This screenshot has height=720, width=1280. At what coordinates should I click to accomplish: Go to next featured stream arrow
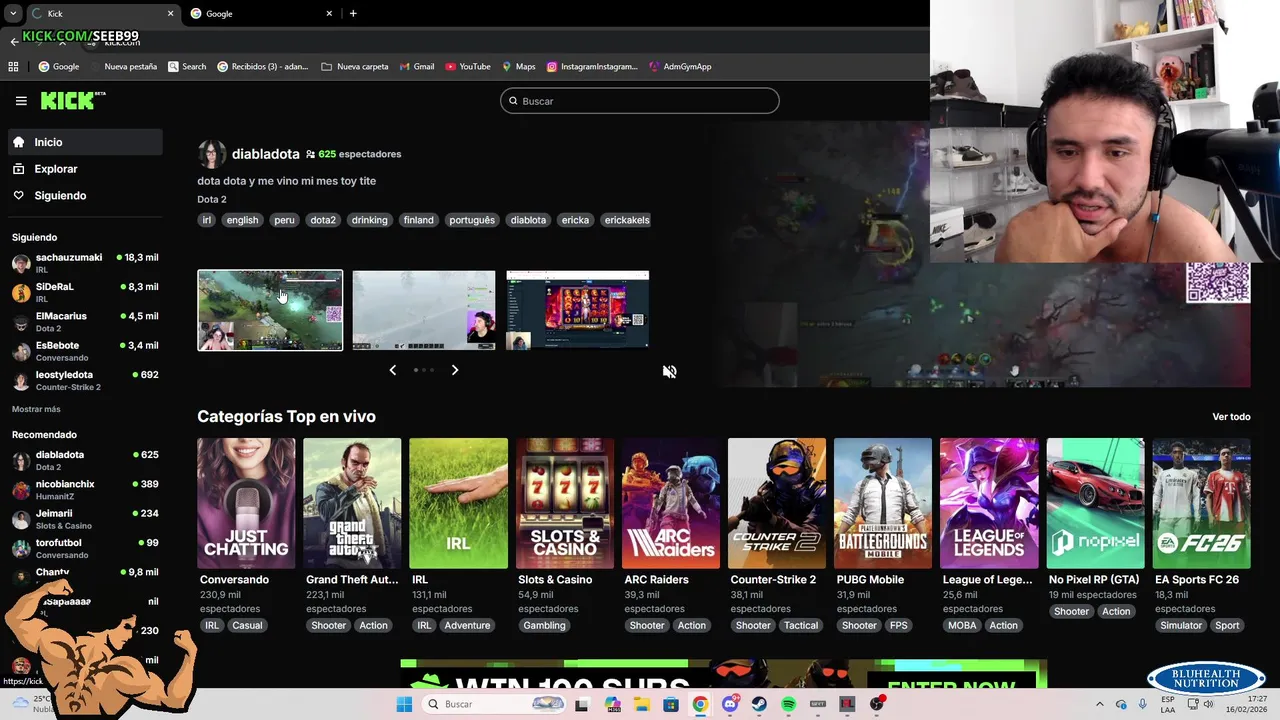[x=455, y=370]
